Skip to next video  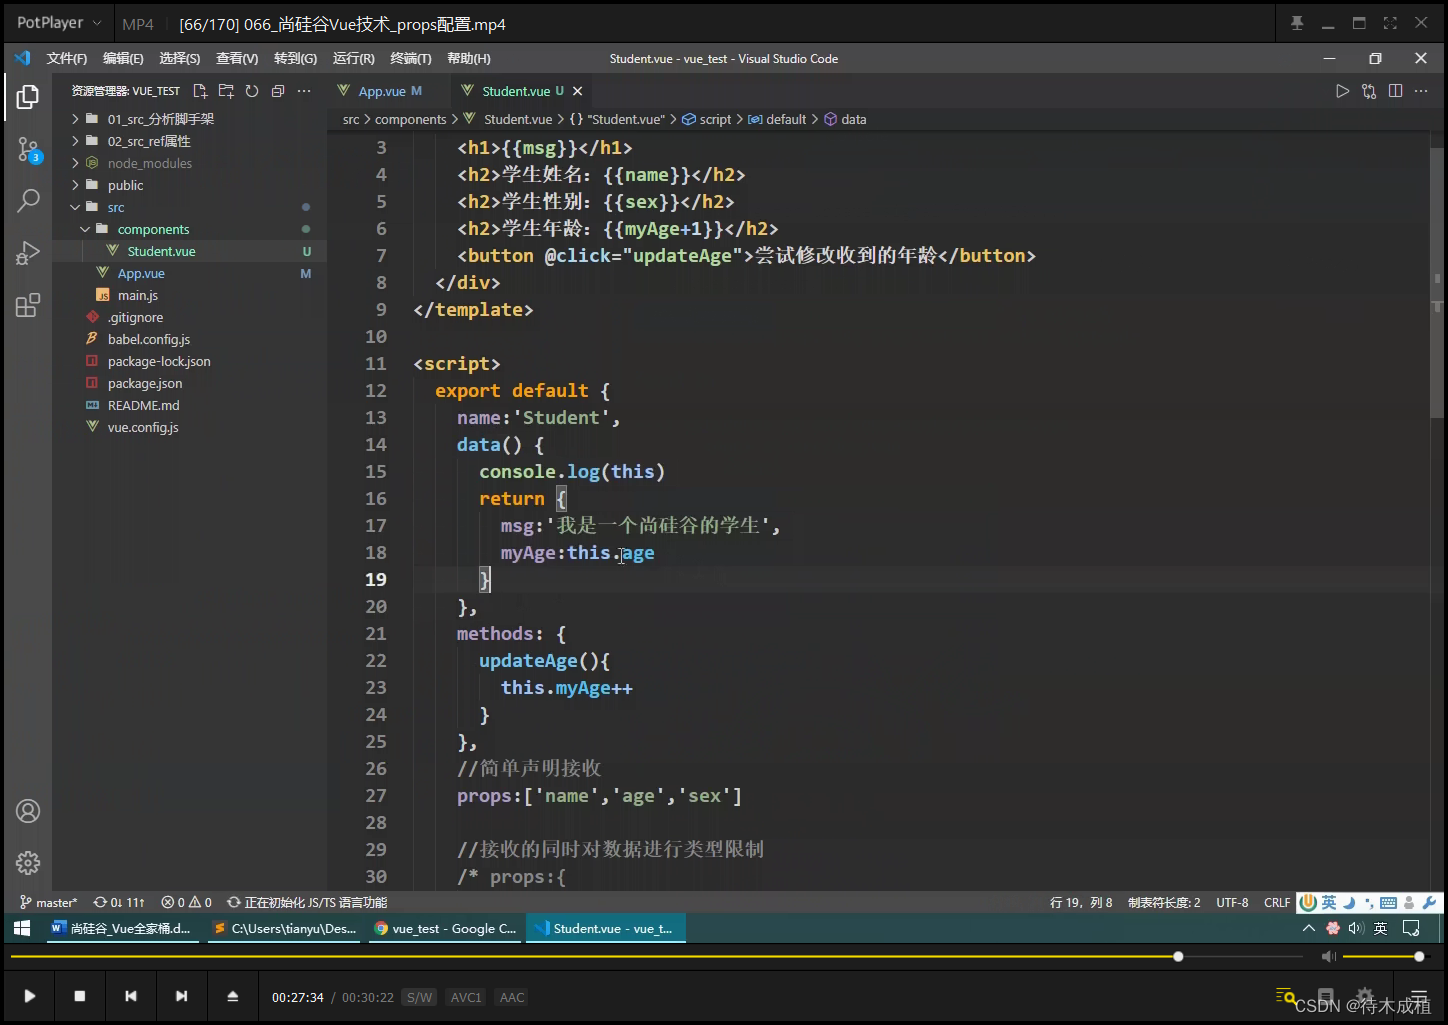click(181, 996)
